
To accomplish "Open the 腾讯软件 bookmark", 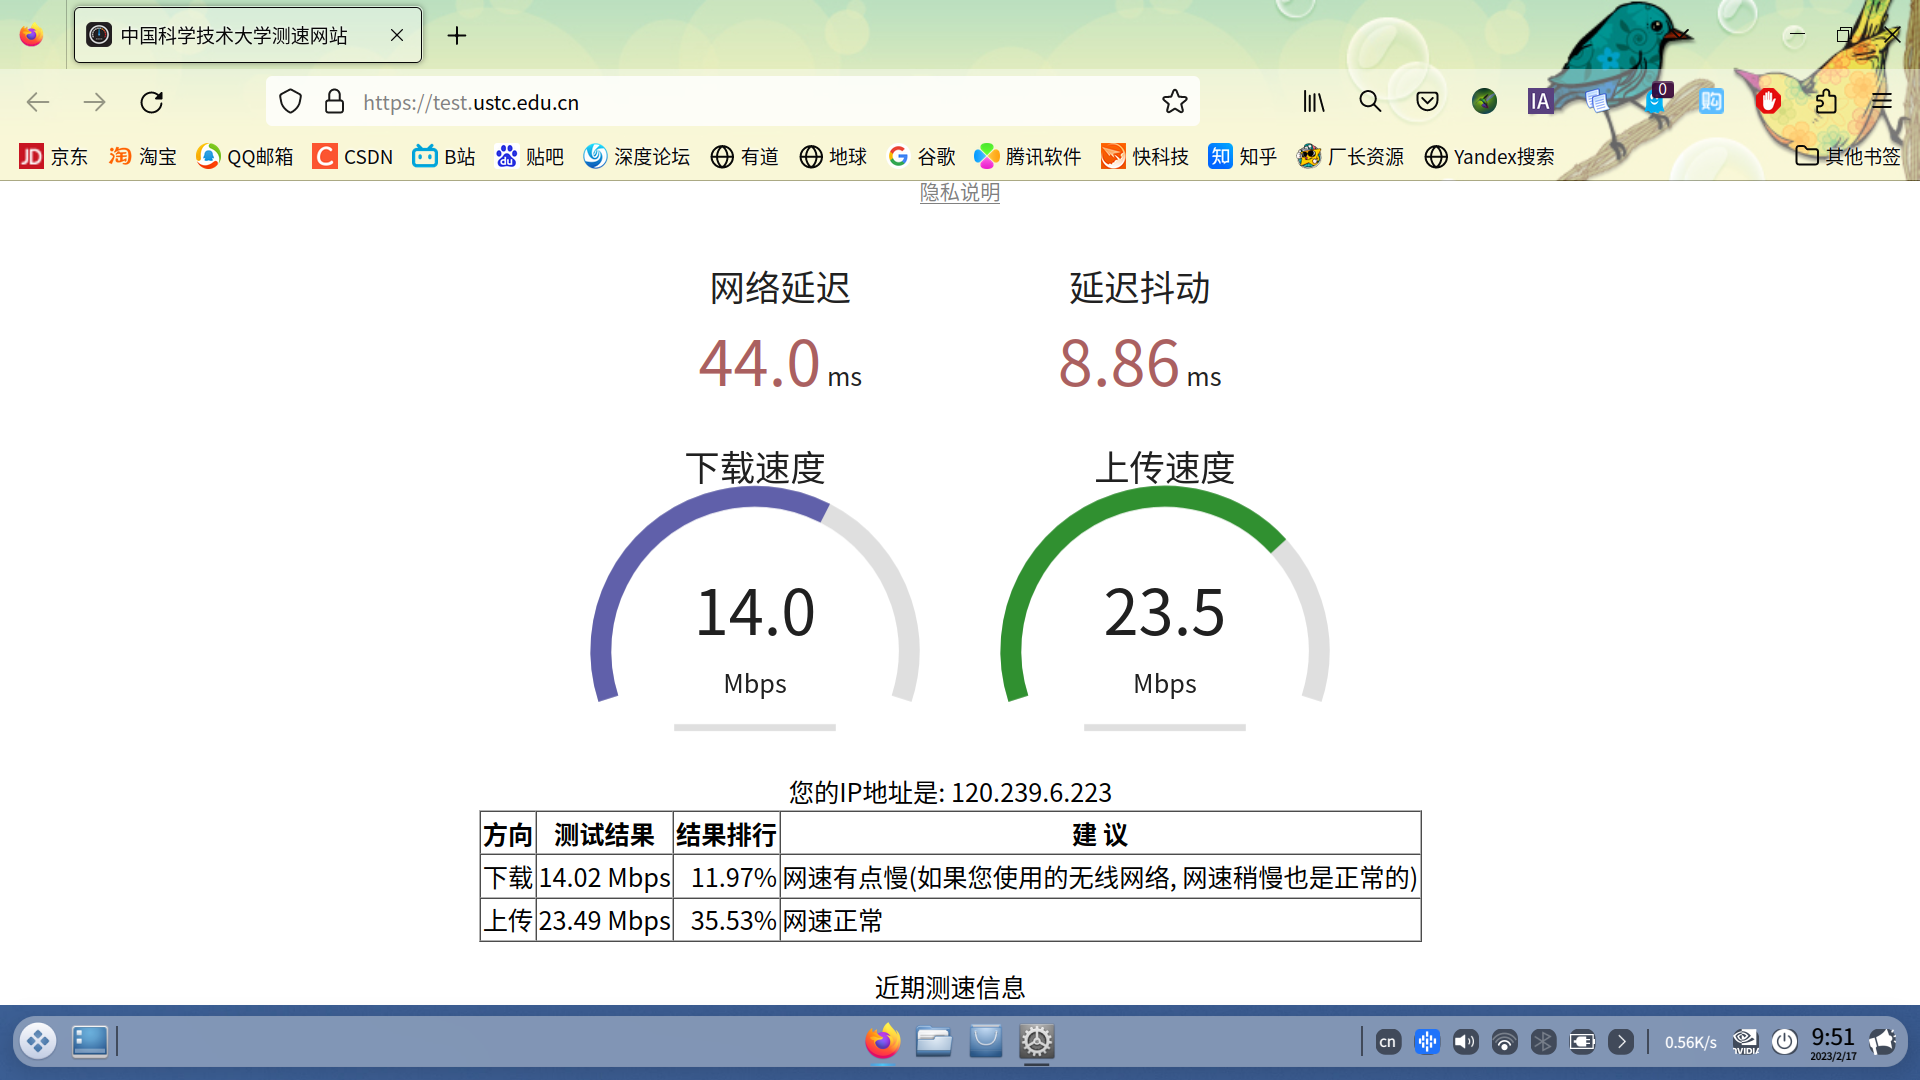I will [x=1027, y=157].
